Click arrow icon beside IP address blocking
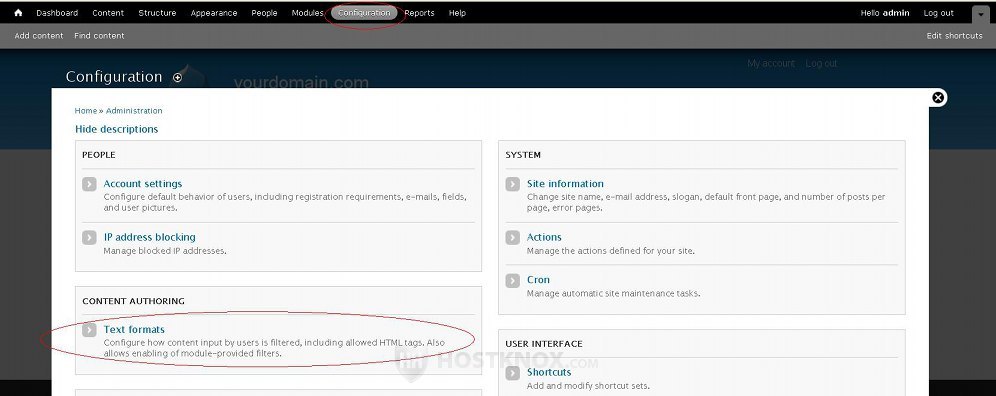 (x=89, y=238)
